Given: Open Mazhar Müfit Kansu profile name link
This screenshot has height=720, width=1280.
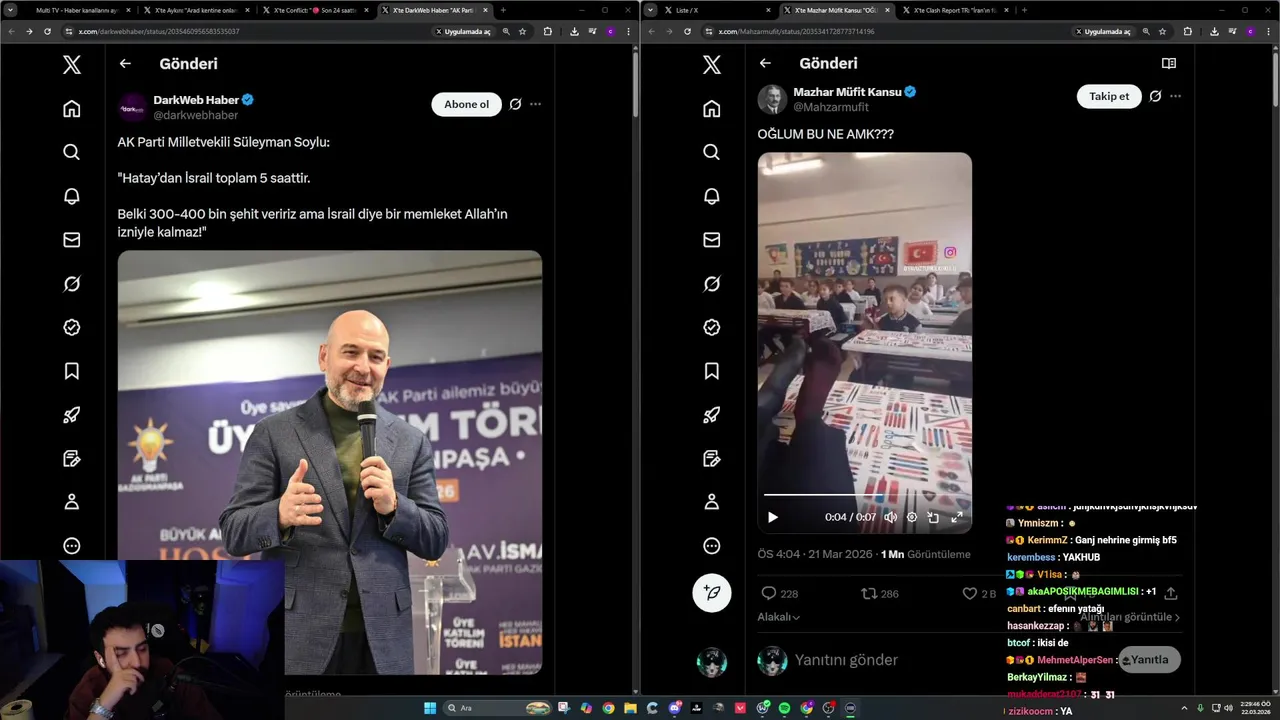Looking at the screenshot, I should (847, 92).
